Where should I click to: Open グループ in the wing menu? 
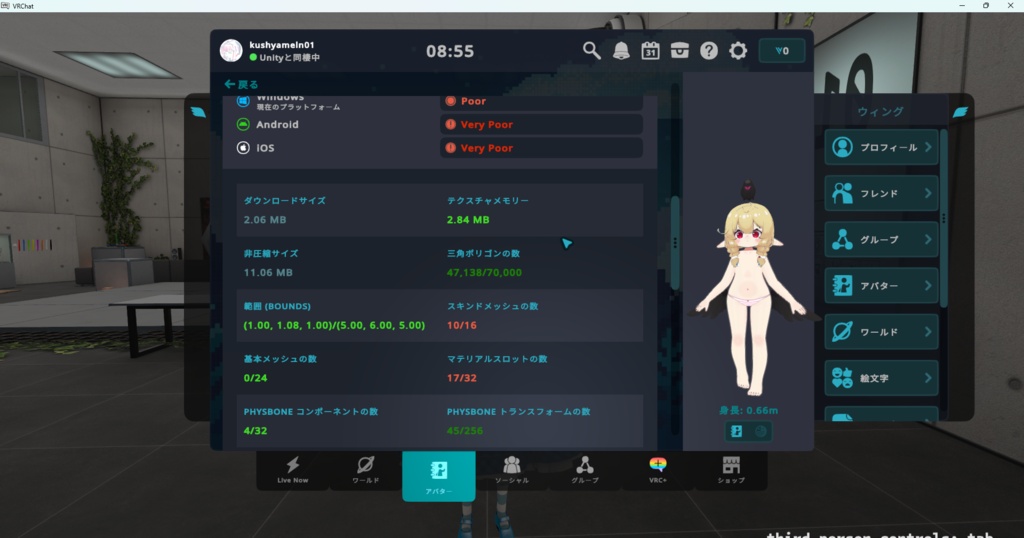[881, 240]
